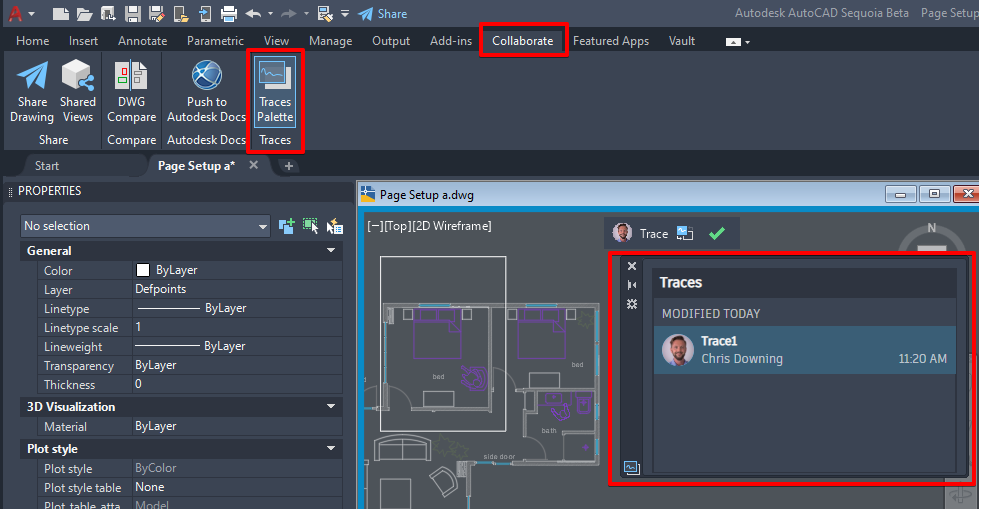Select the Layer Defpoints value field

(x=237, y=289)
